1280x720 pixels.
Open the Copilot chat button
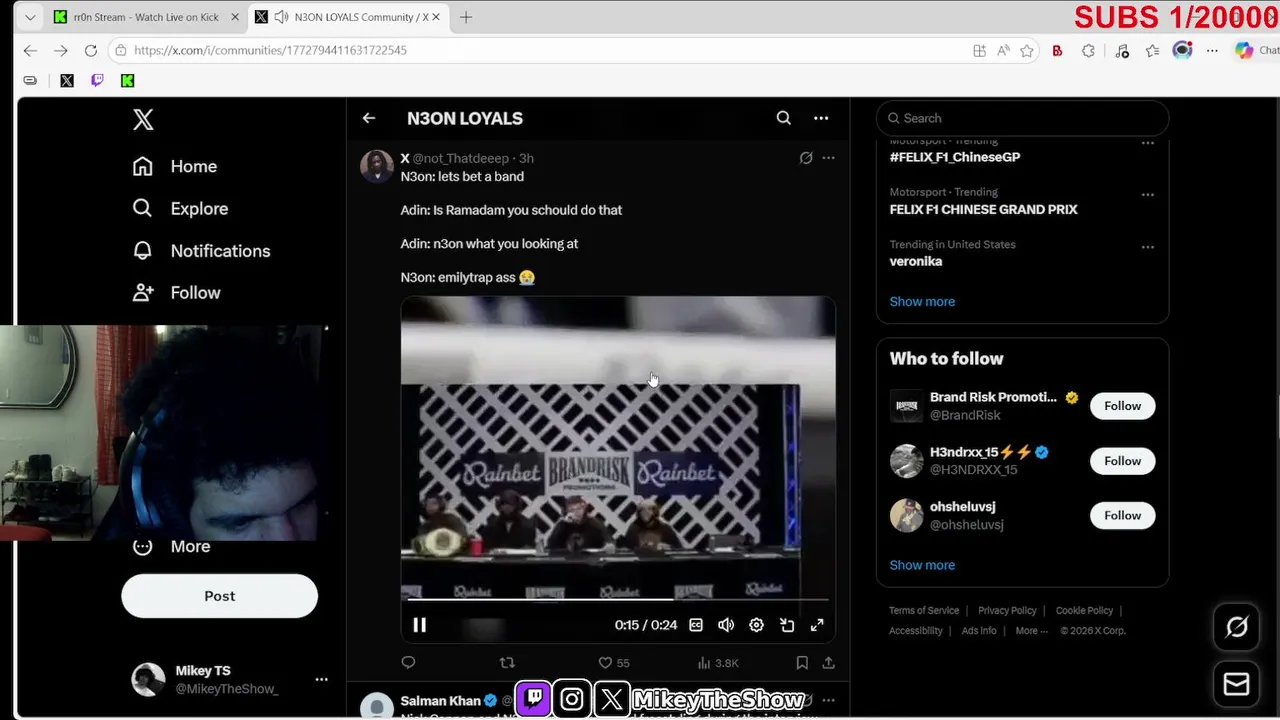tap(1255, 51)
